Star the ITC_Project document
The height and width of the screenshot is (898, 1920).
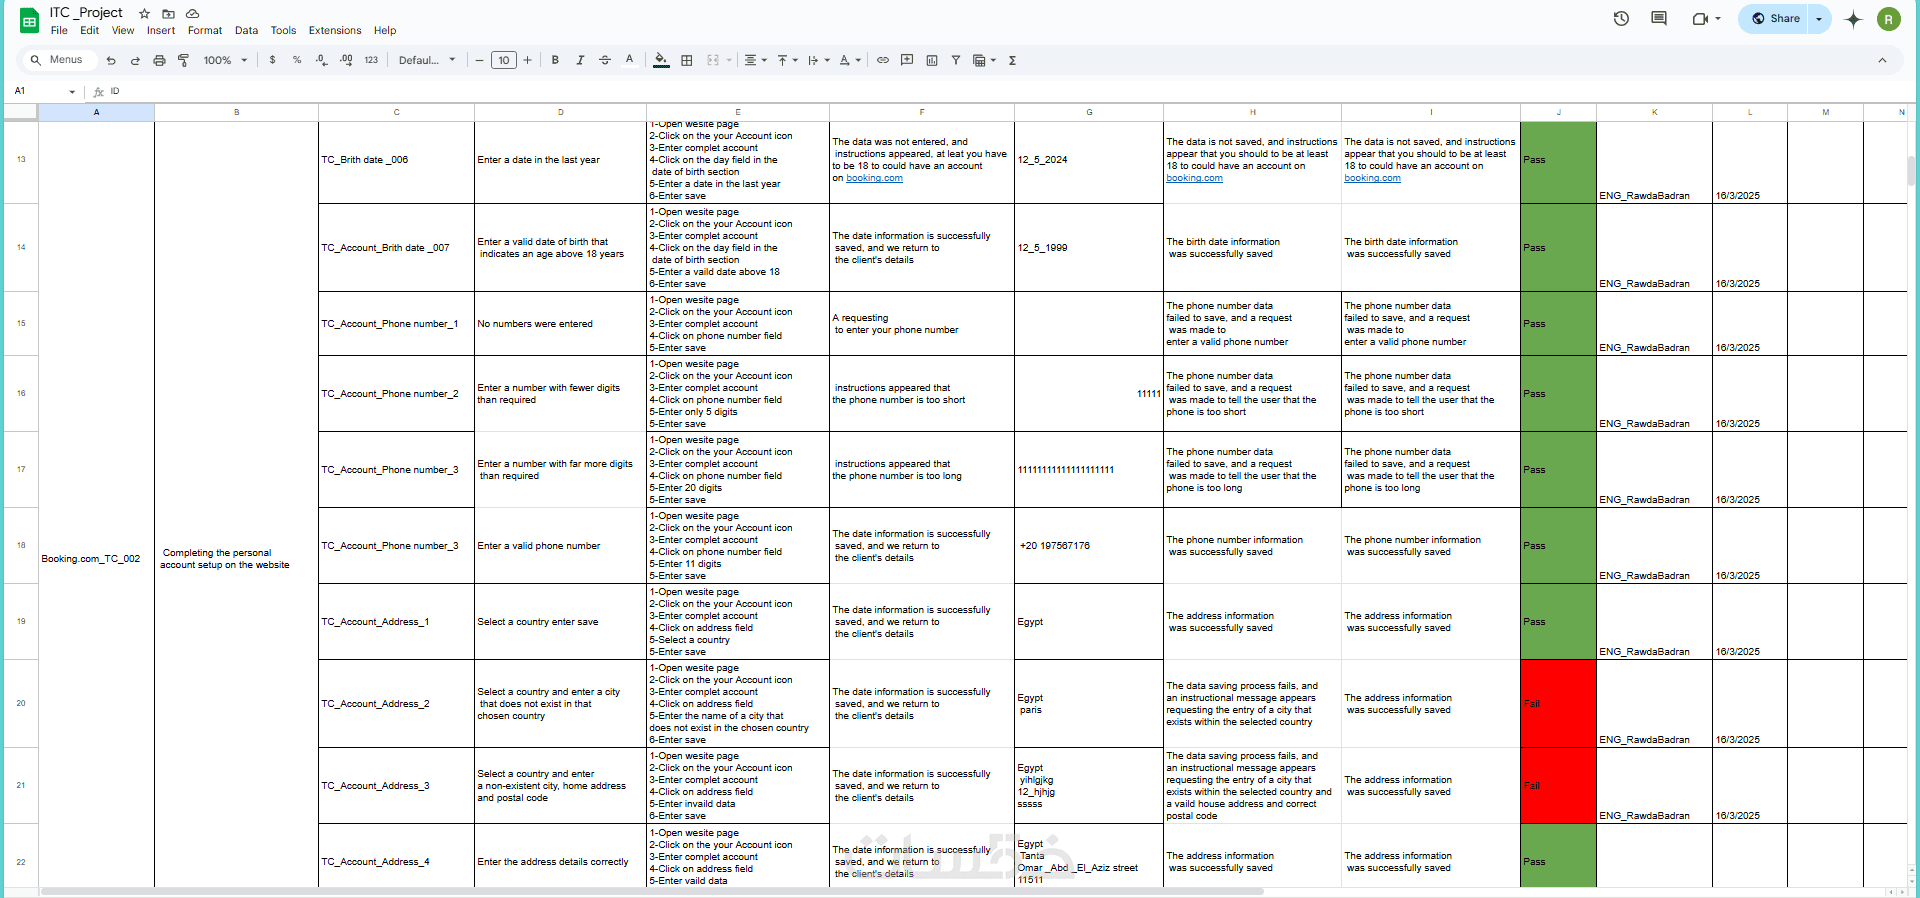[144, 14]
